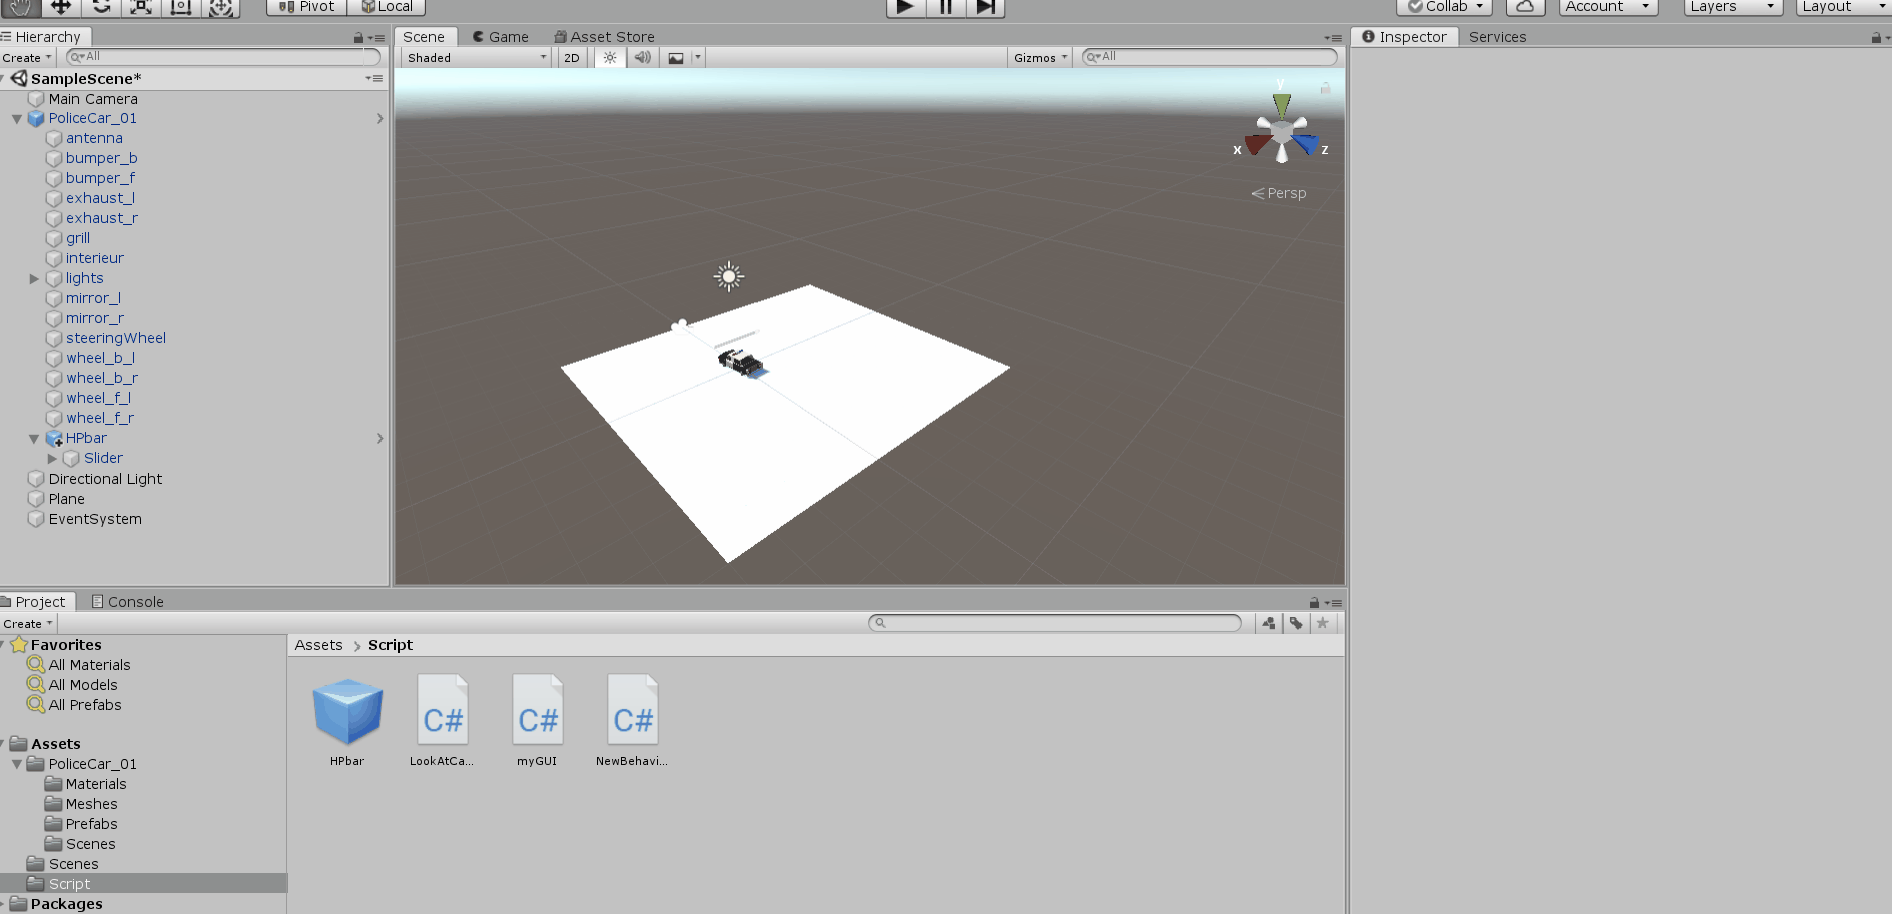The height and width of the screenshot is (914, 1892).
Task: Click the X axis on scene gizmo
Action: 1257,146
